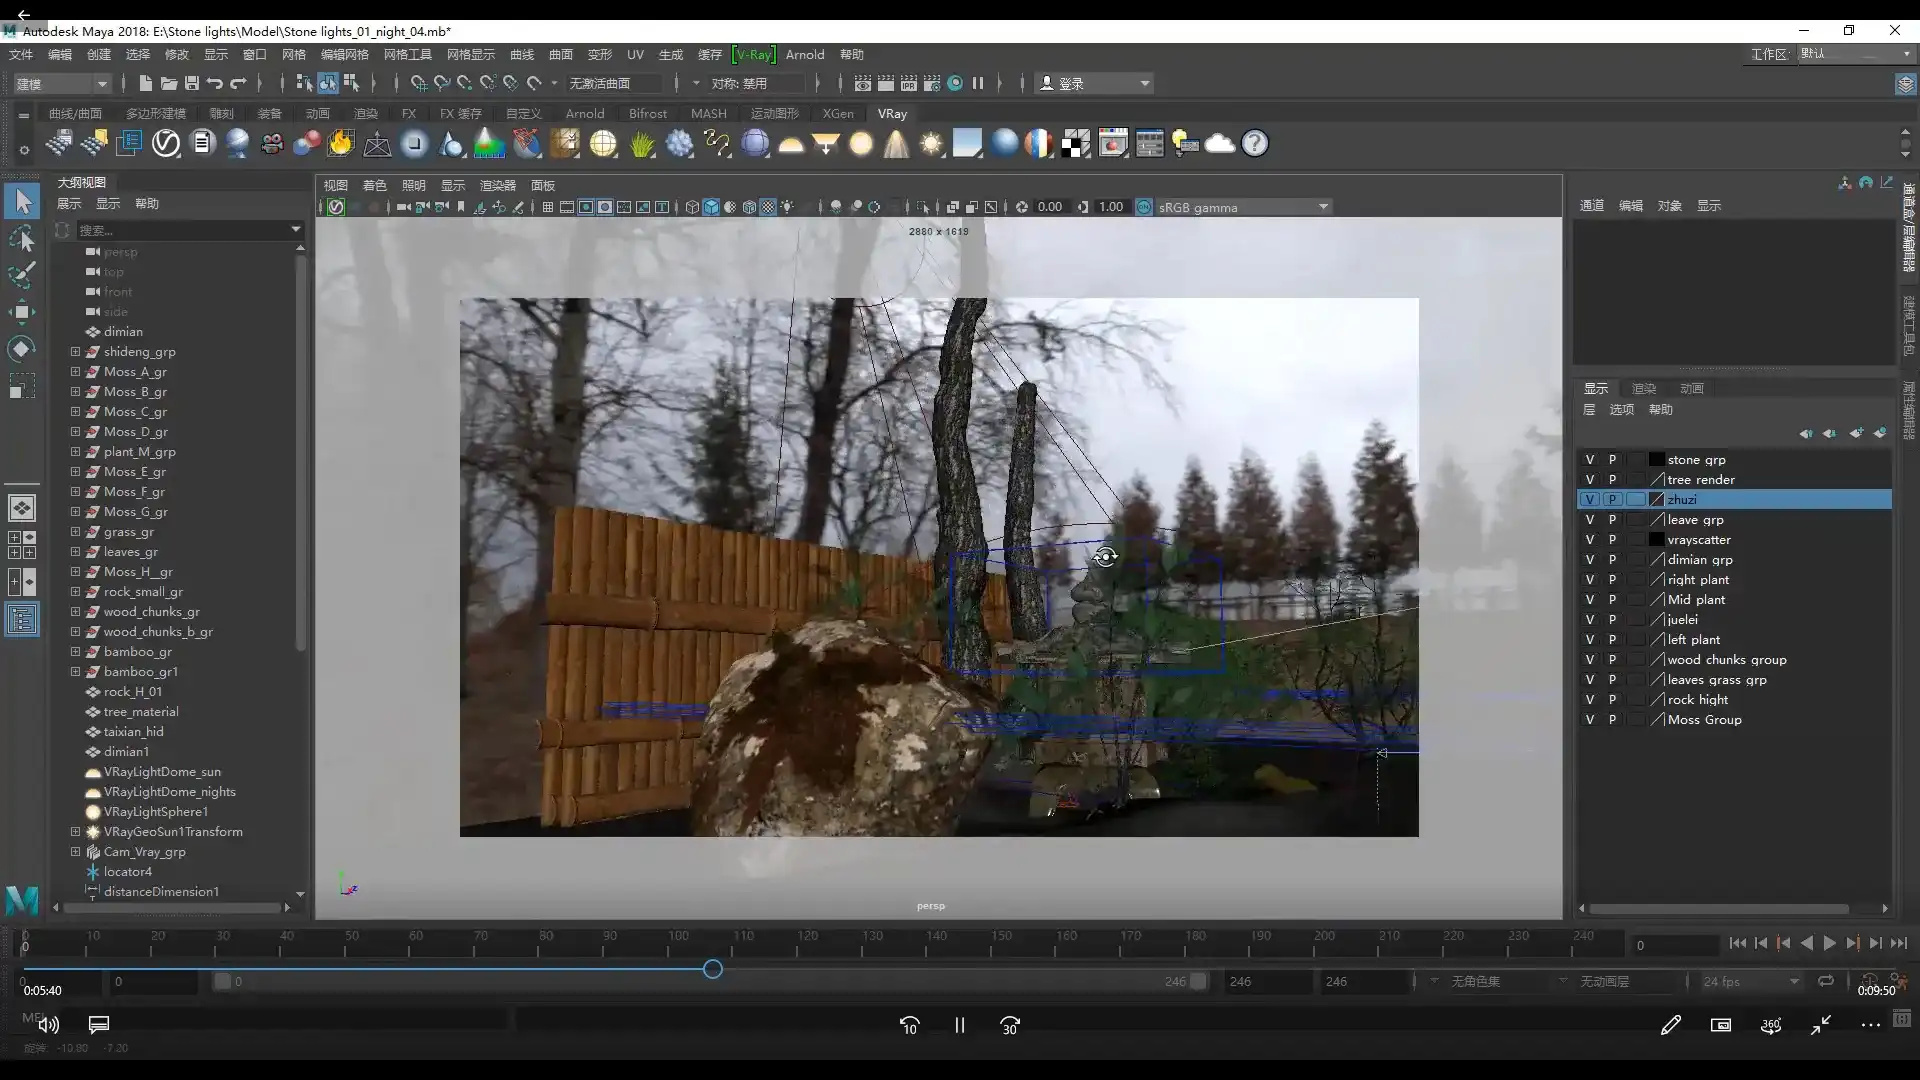Screen dimensions: 1920x1080
Task: Switch to the VRay shelf tab
Action: (891, 114)
